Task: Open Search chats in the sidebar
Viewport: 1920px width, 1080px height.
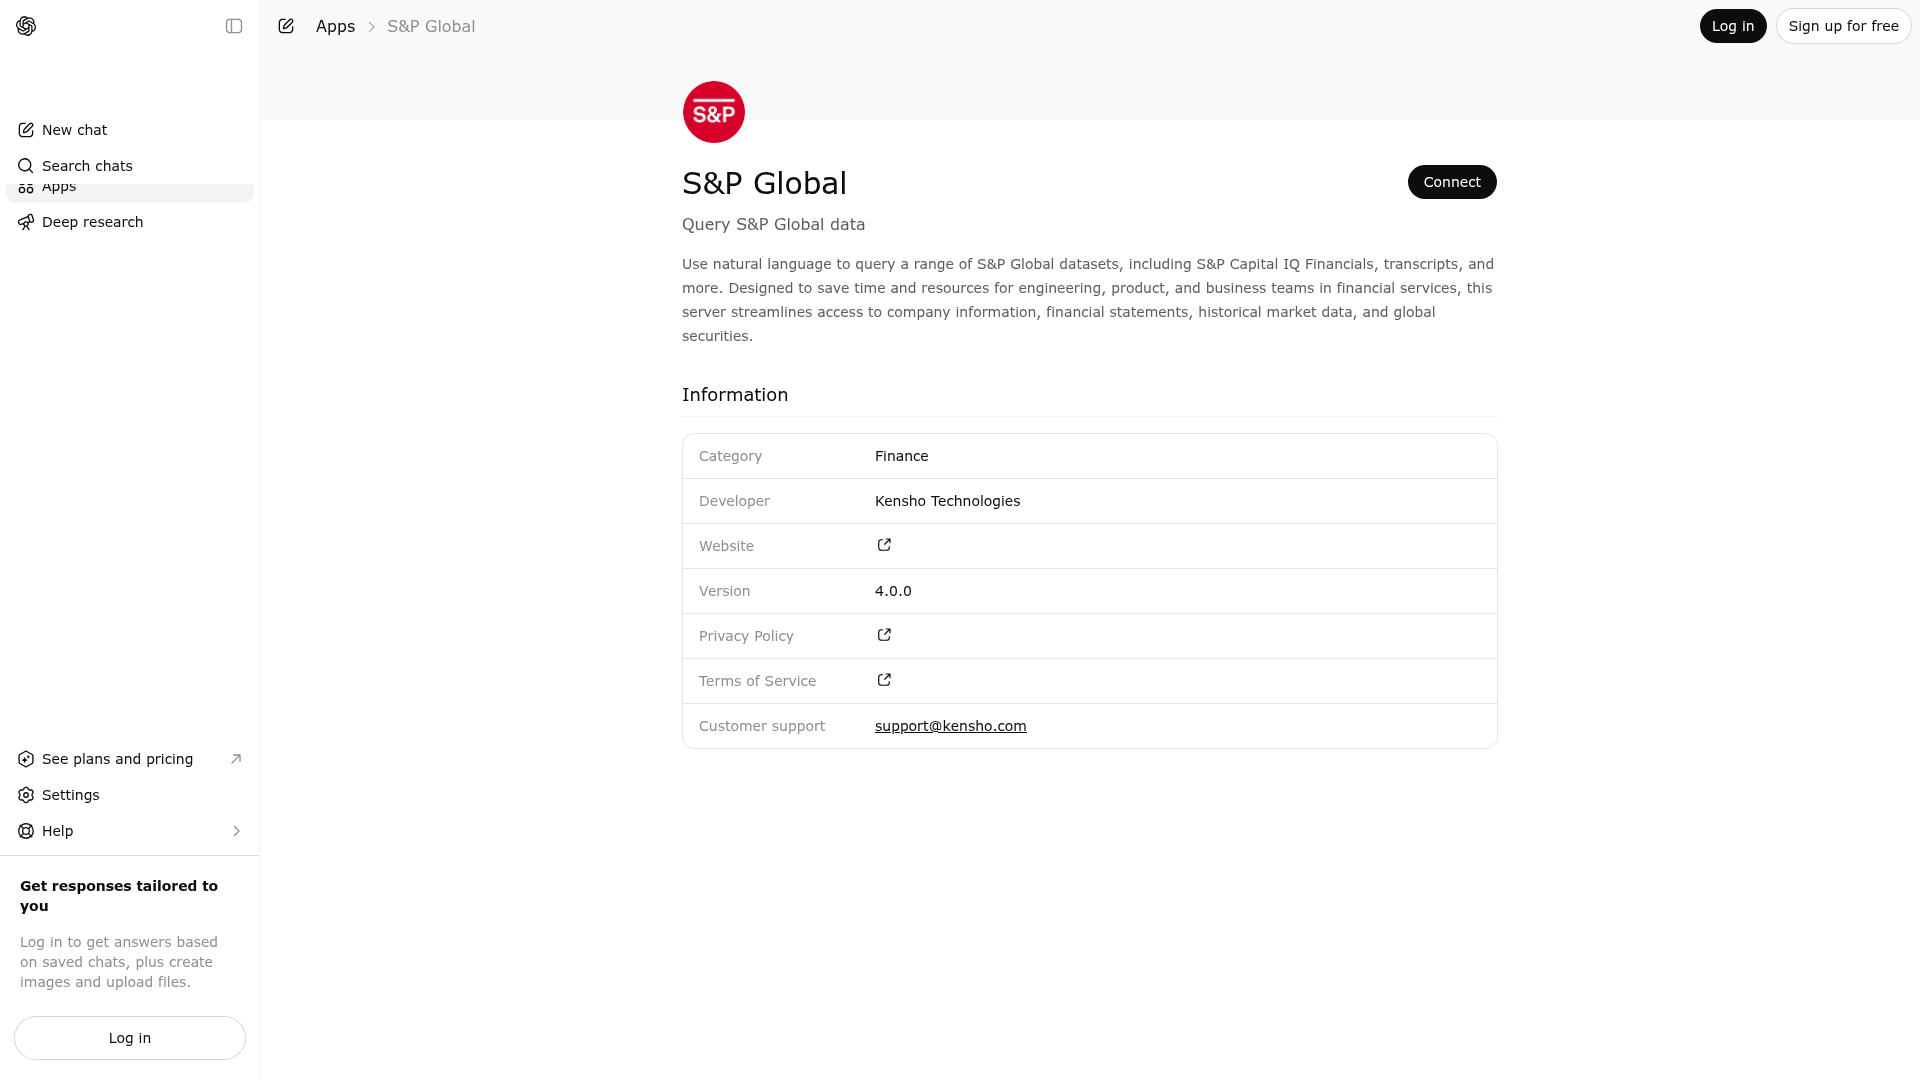Action: coord(130,166)
